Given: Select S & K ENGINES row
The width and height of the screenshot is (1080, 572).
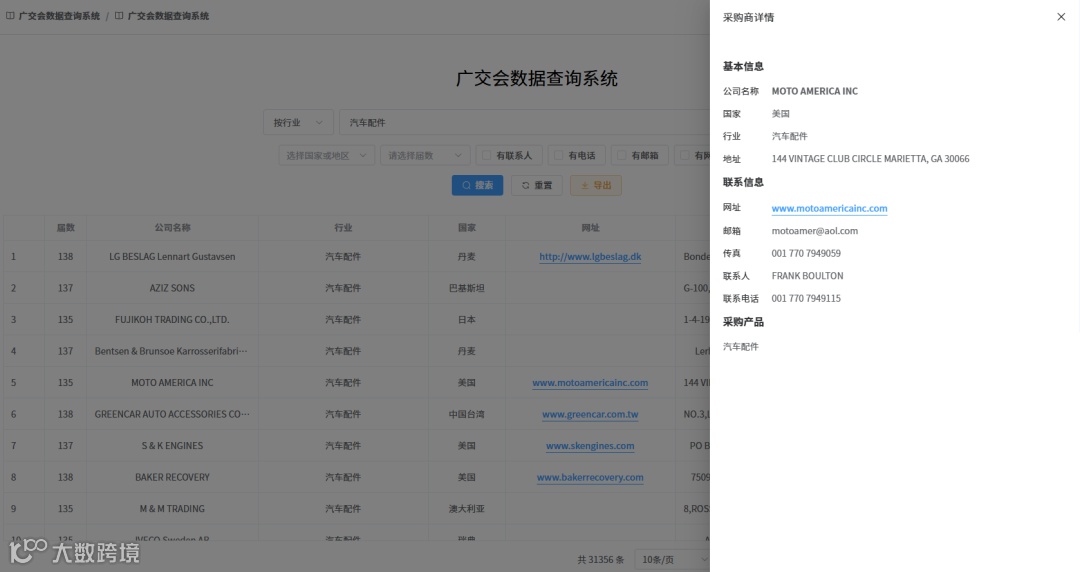Looking at the screenshot, I should [x=357, y=446].
